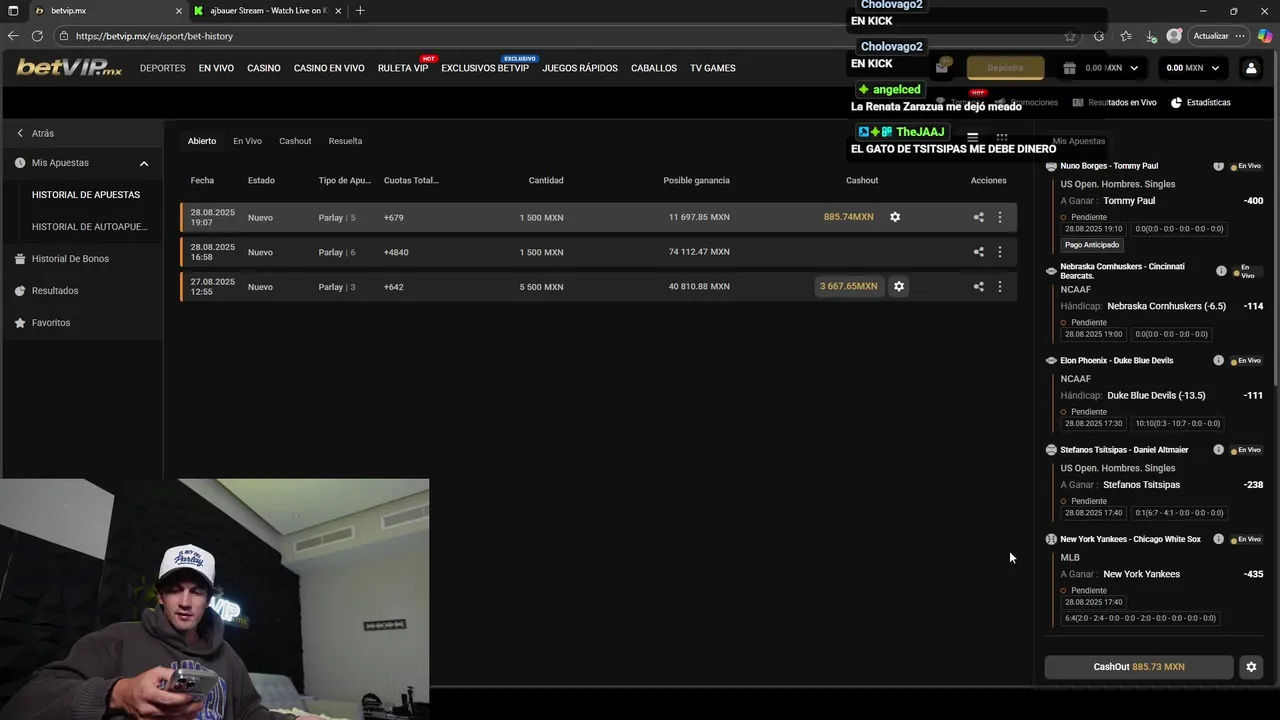Open cashout settings gear beside 885.74MXN
This screenshot has height=720, width=1280.
[x=895, y=217]
